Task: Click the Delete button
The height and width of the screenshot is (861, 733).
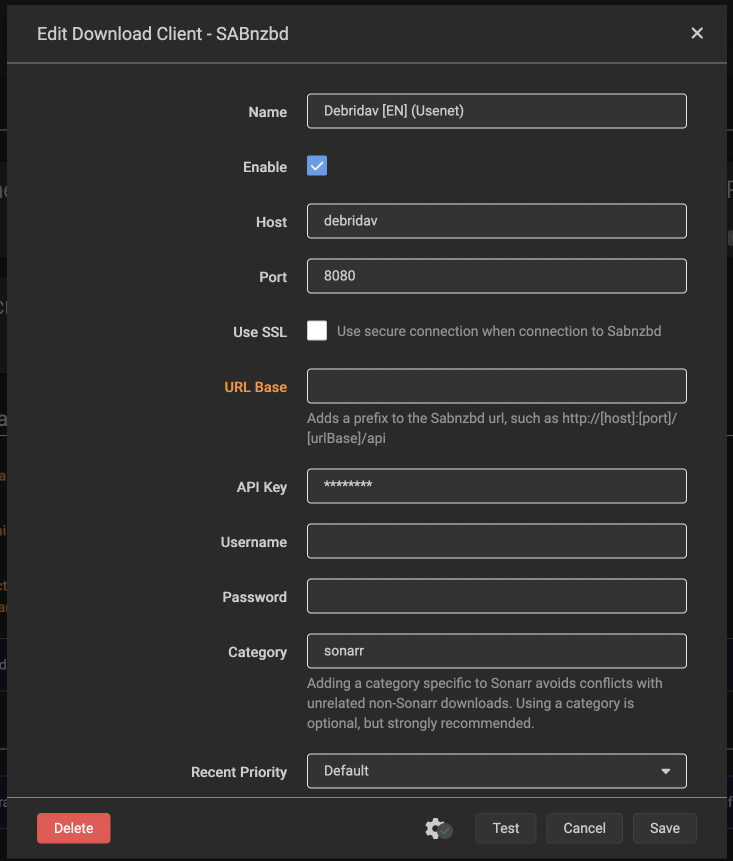Action: 74,828
